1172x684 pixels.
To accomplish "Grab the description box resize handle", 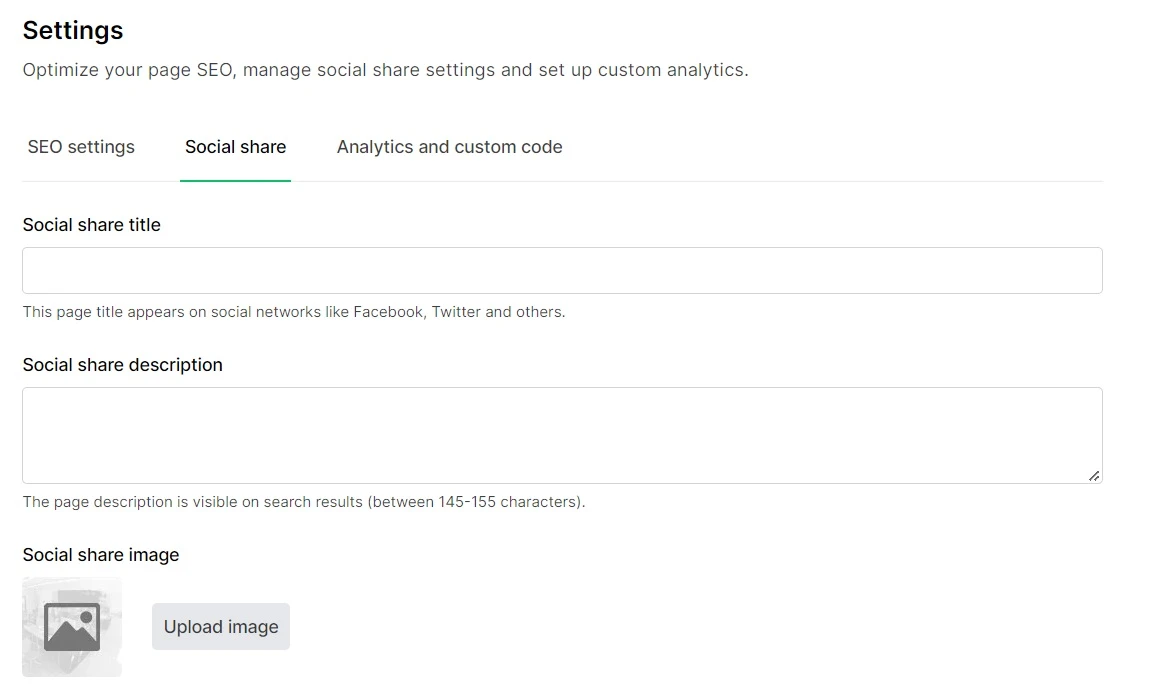I will [x=1094, y=476].
